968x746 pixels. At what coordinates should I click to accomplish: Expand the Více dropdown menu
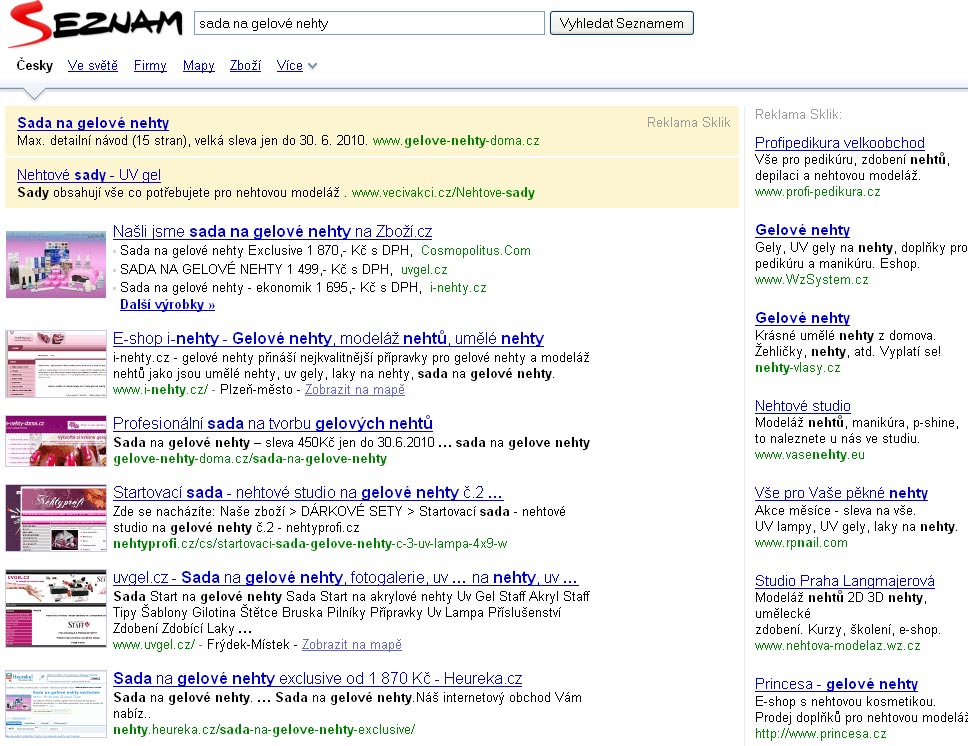296,65
